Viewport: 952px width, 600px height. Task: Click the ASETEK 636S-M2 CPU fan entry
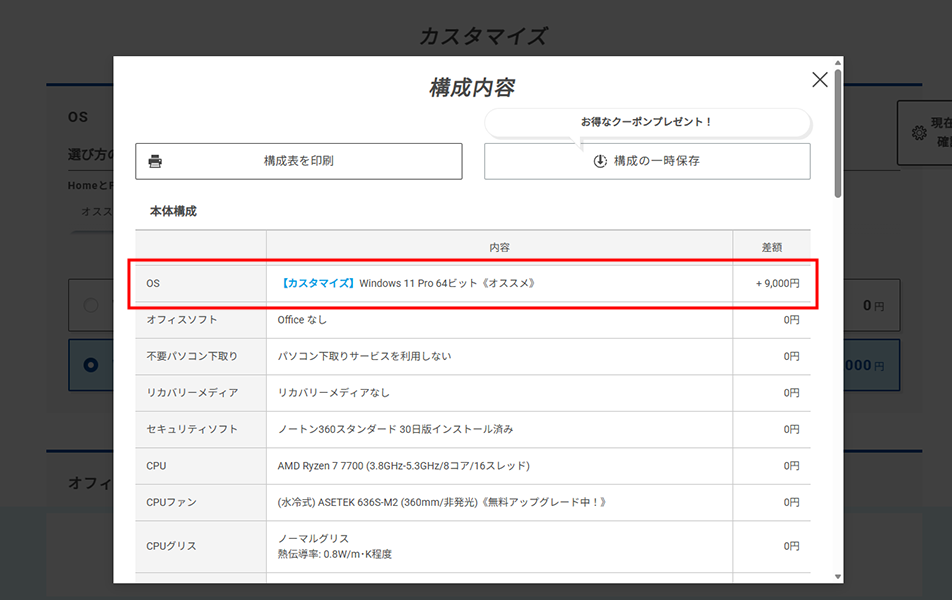tap(441, 502)
